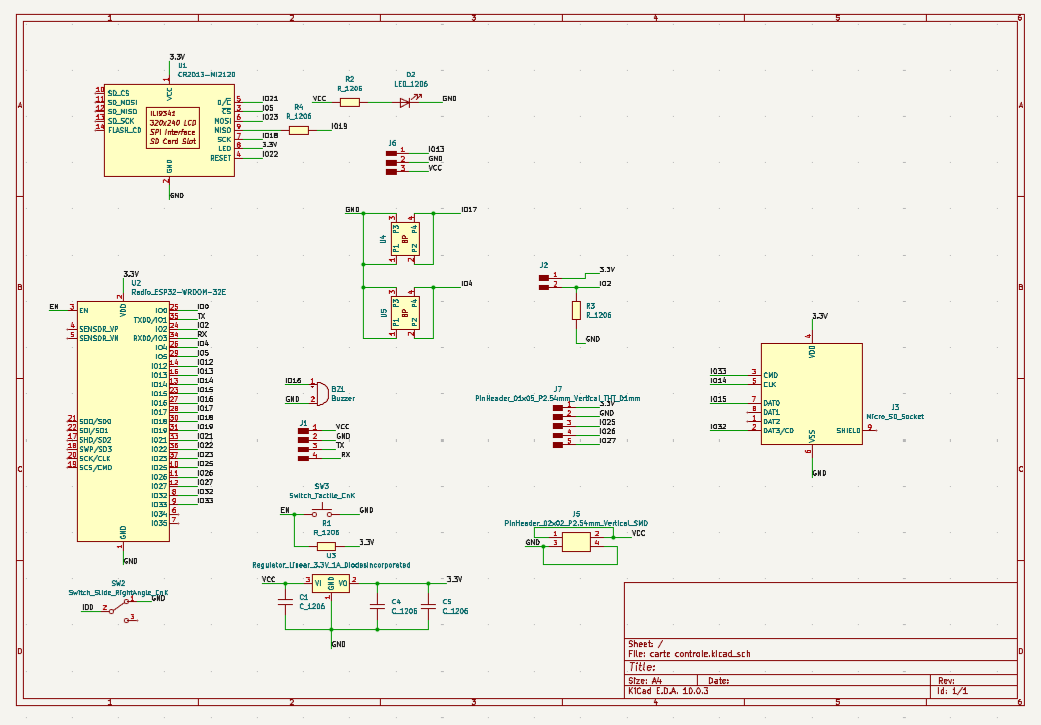The width and height of the screenshot is (1041, 725).
Task: Click the SENSOR_VP pin name
Action: pyautogui.click(x=99, y=329)
